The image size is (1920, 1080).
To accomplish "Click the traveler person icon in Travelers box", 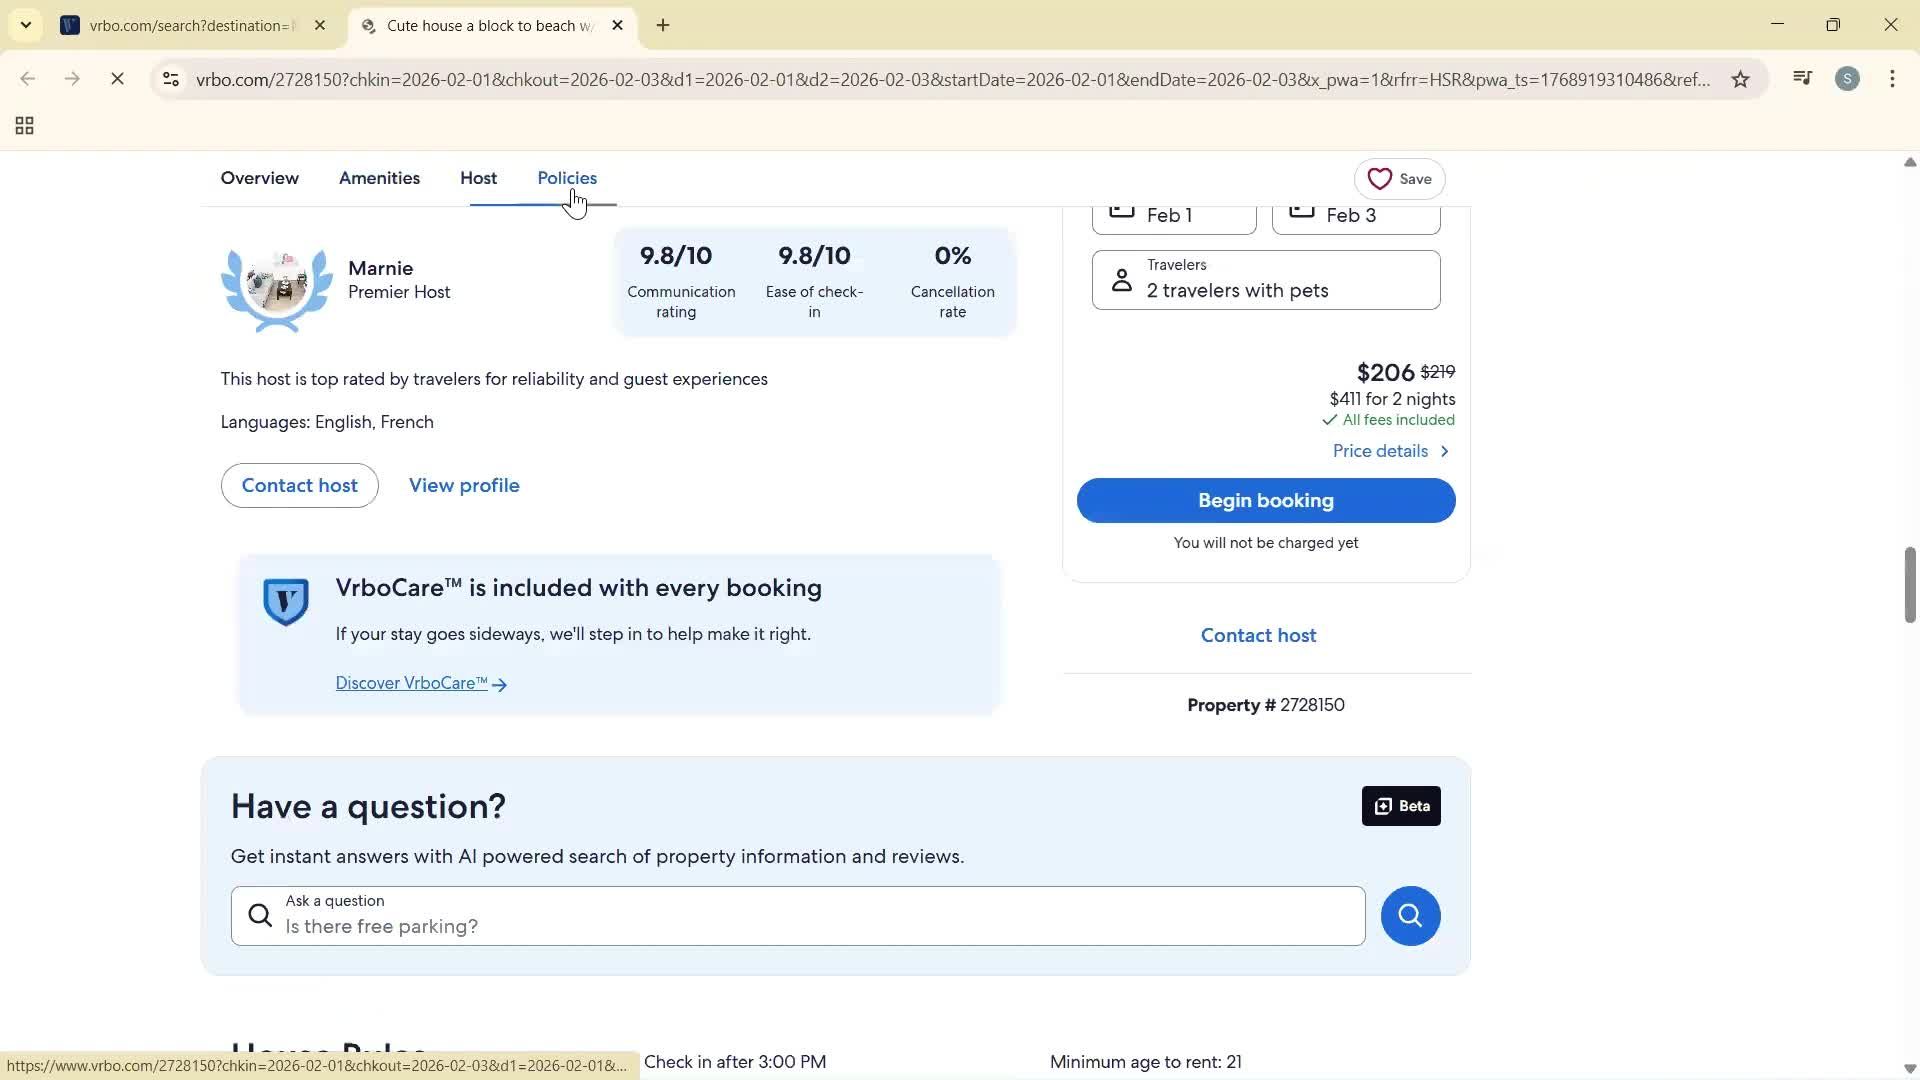I will (1121, 279).
